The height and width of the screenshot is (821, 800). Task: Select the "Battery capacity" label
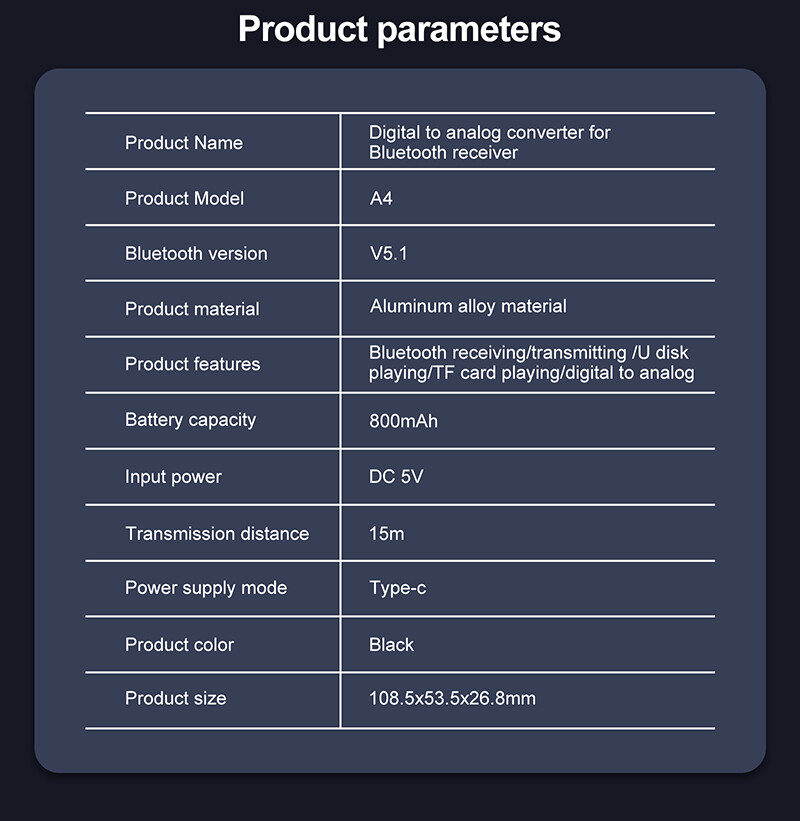pos(190,420)
